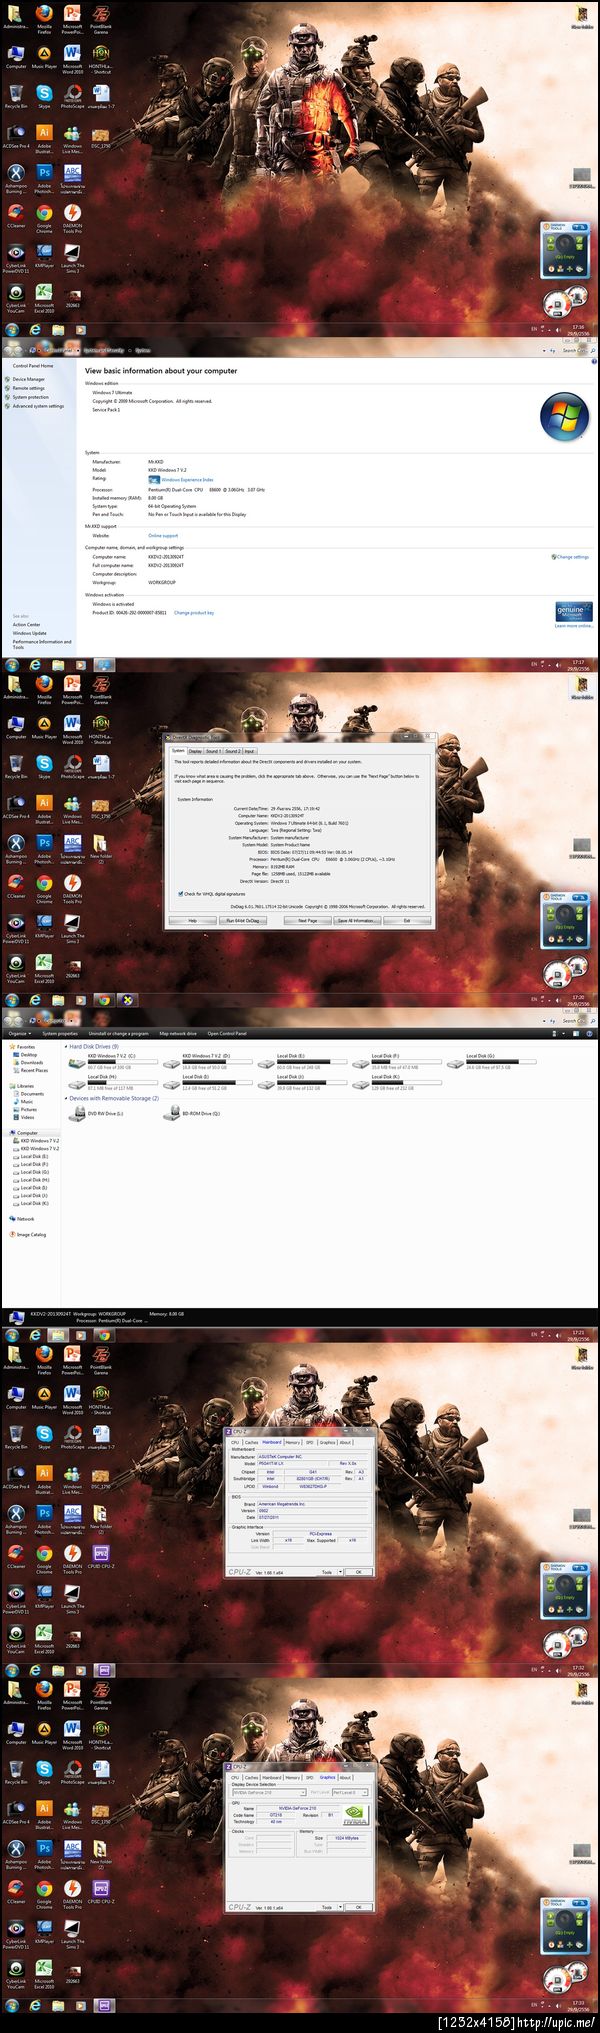Click Advanced system settings shield icon
Image resolution: width=600 pixels, height=2033 pixels.
pos(8,406)
